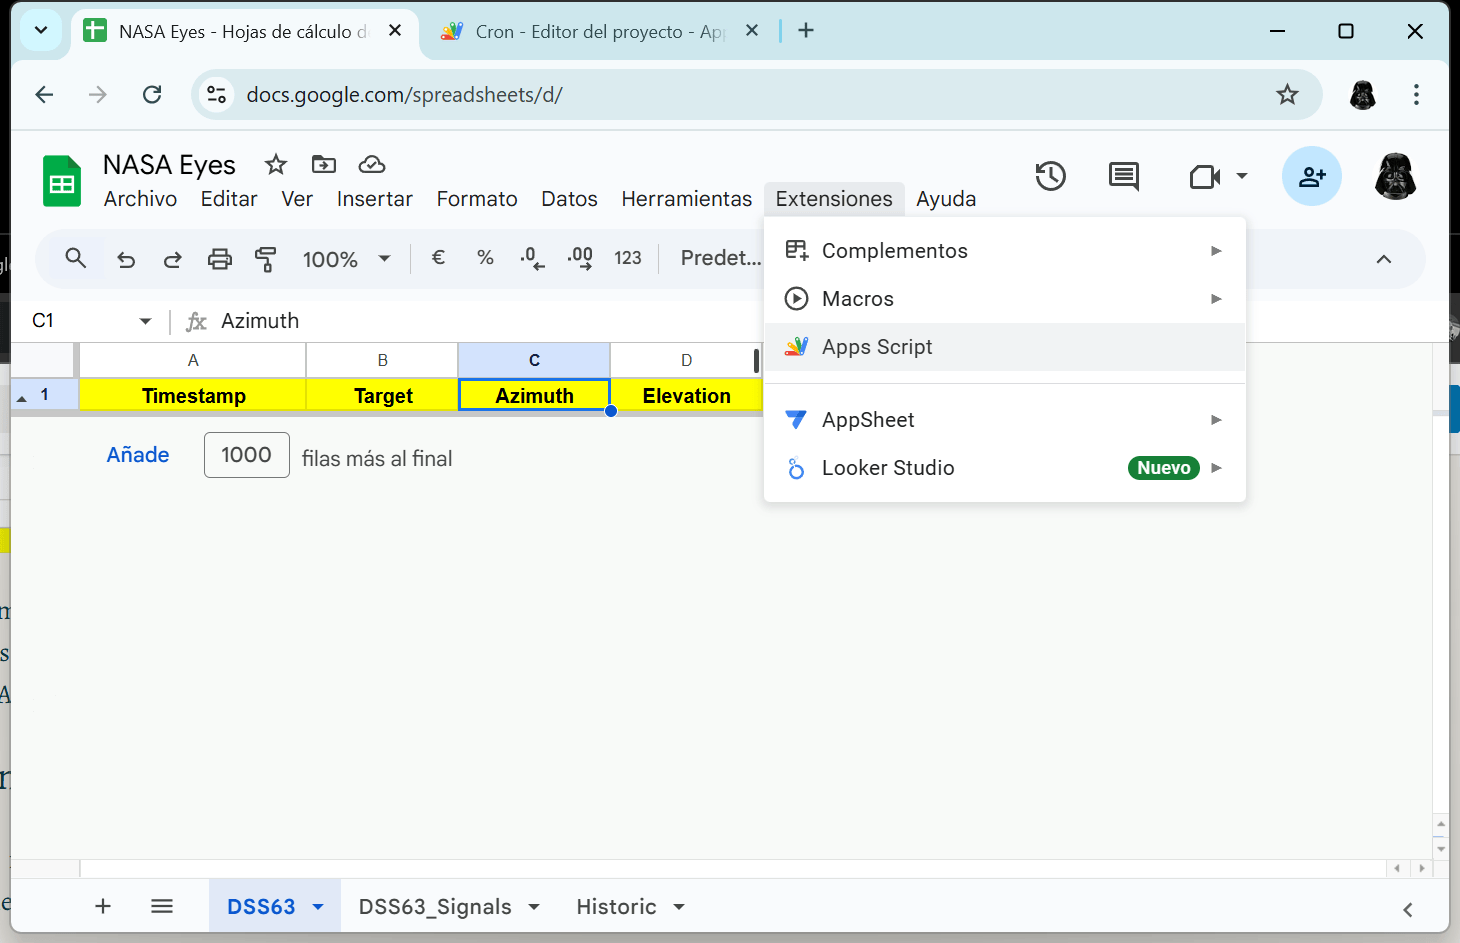Open the zoom 100% dropdown
This screenshot has height=943, width=1460.
point(346,260)
